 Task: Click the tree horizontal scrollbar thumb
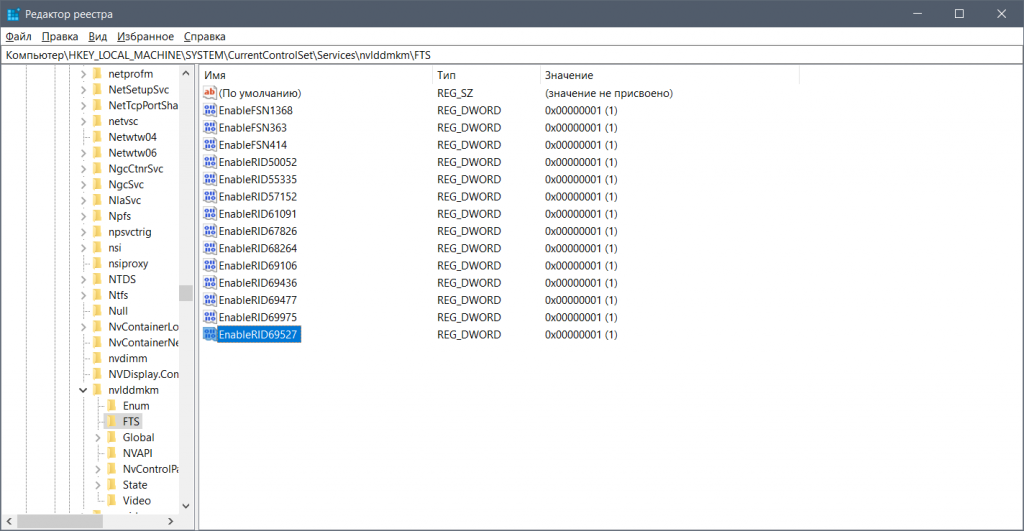(x=60, y=521)
